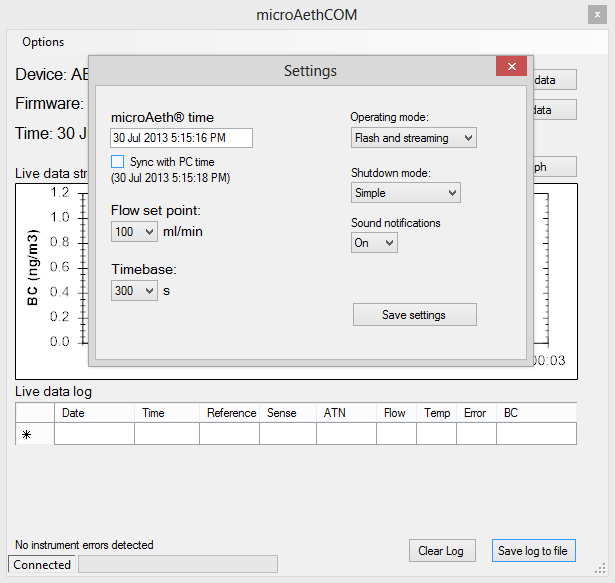This screenshot has width=615, height=583.
Task: Close the Settings dialog
Action: point(511,67)
